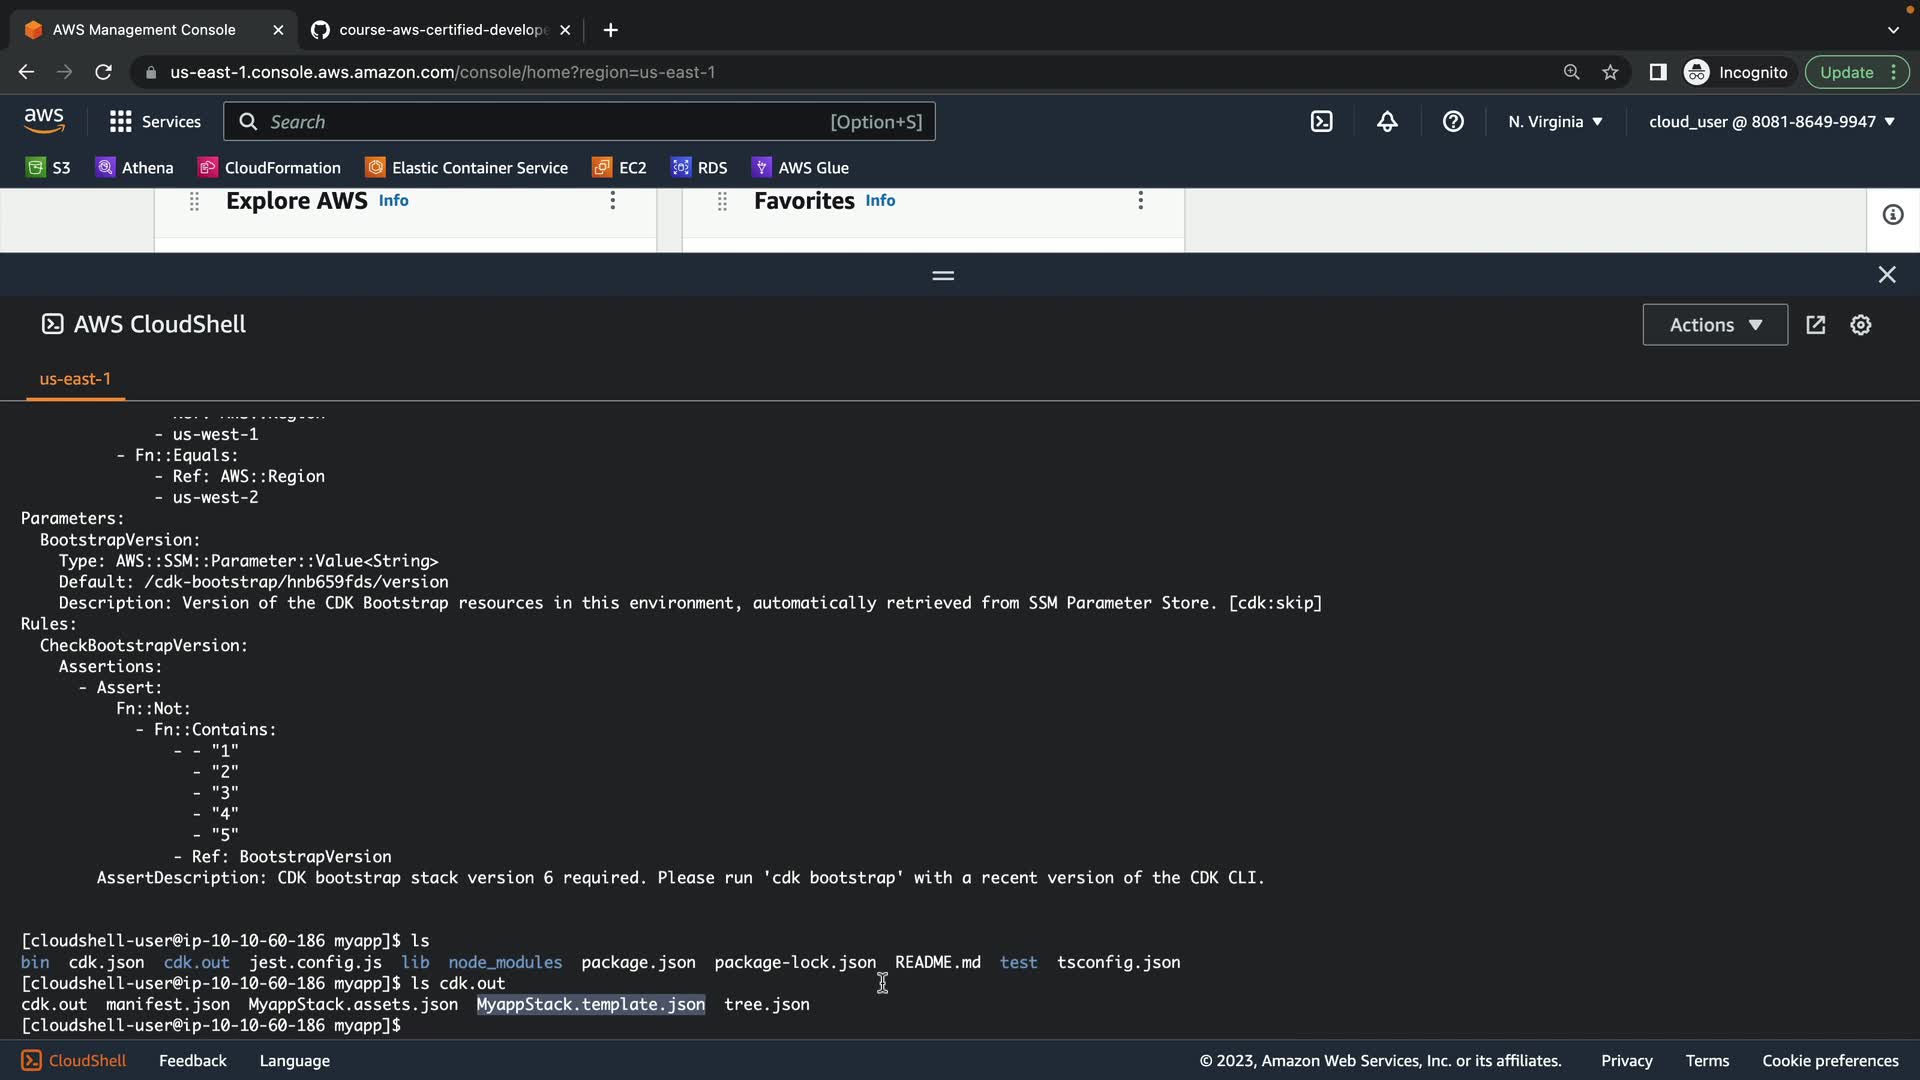Open Cookie preferences in footer

(x=1829, y=1060)
